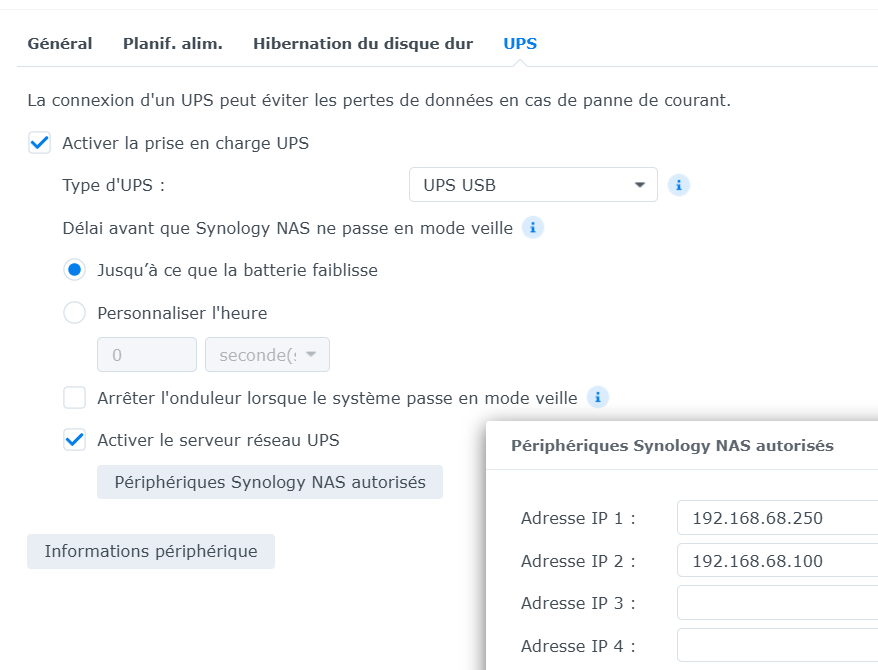Go to Hibernation du disque dur tab

(x=363, y=44)
